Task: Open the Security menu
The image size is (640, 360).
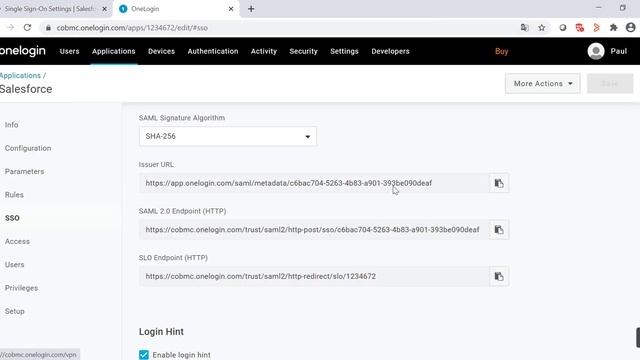Action: pyautogui.click(x=303, y=51)
